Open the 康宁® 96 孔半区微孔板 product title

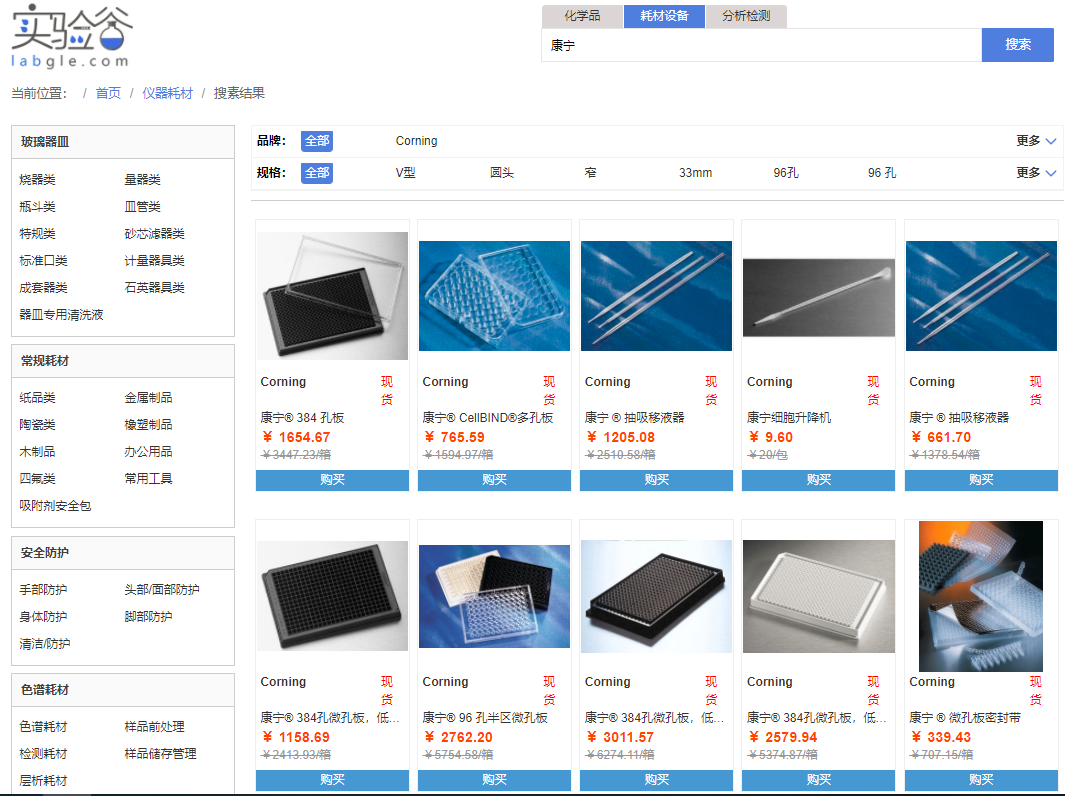click(485, 717)
